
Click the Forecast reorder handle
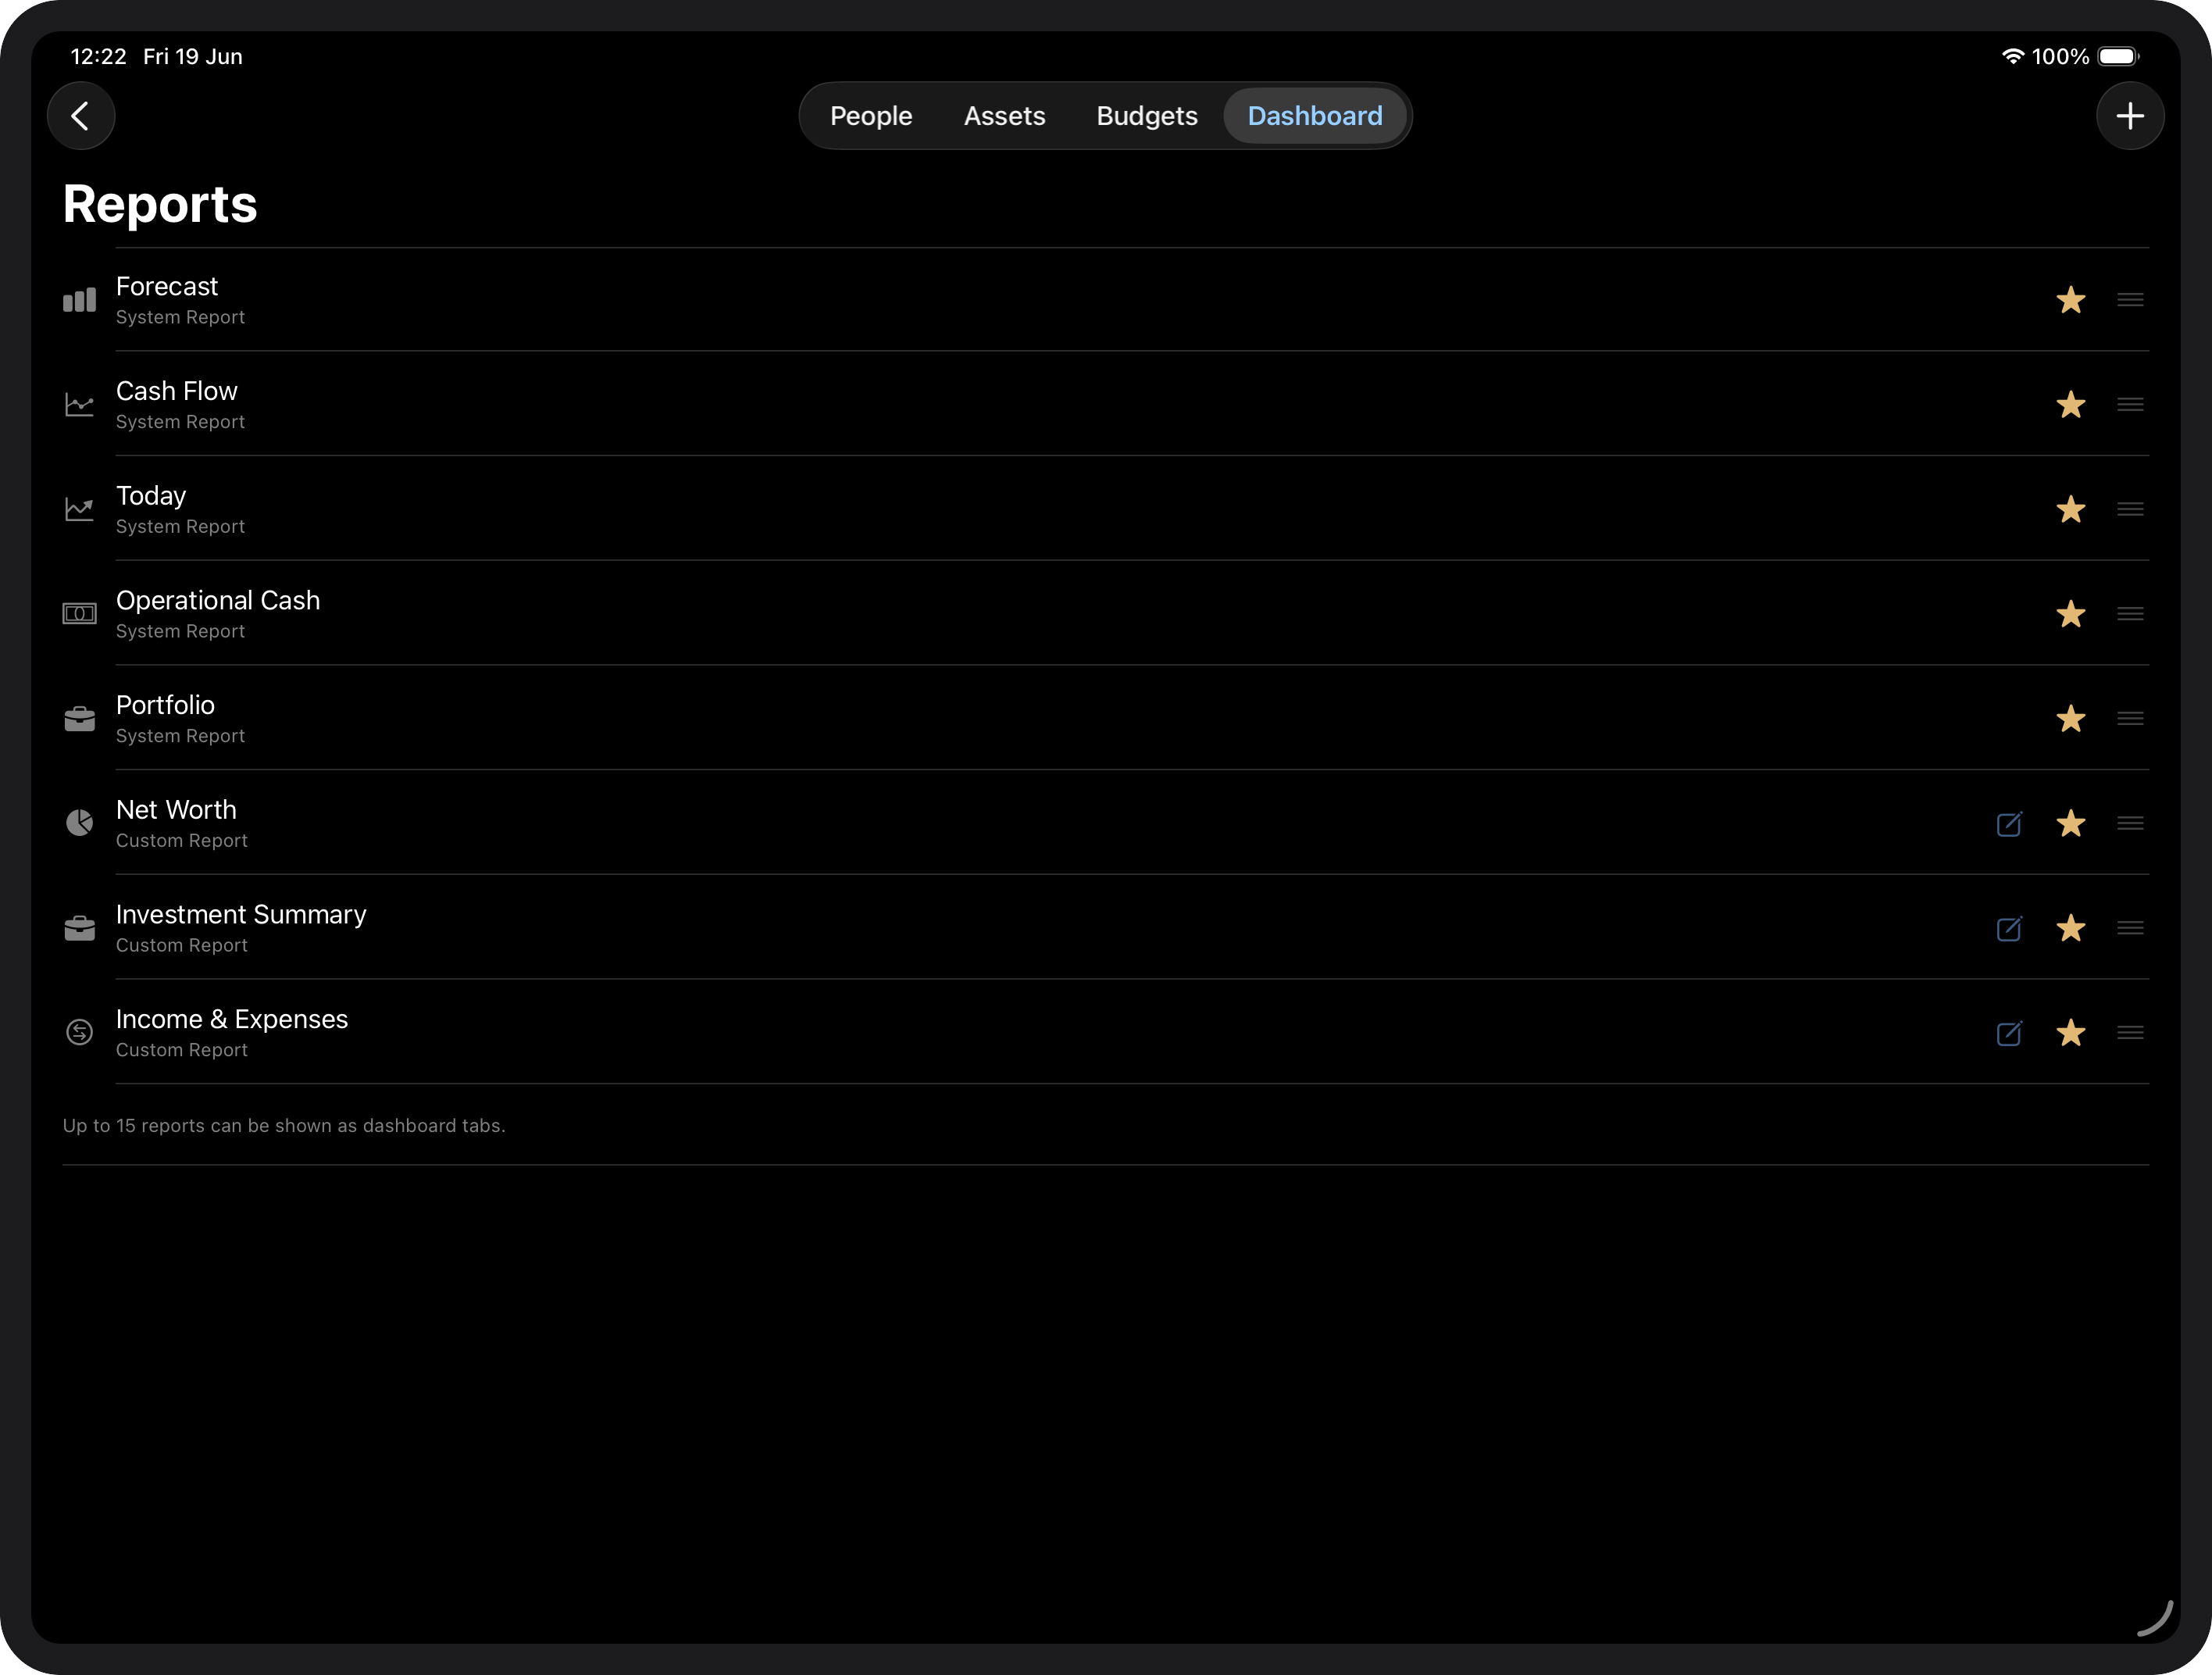coord(2130,300)
